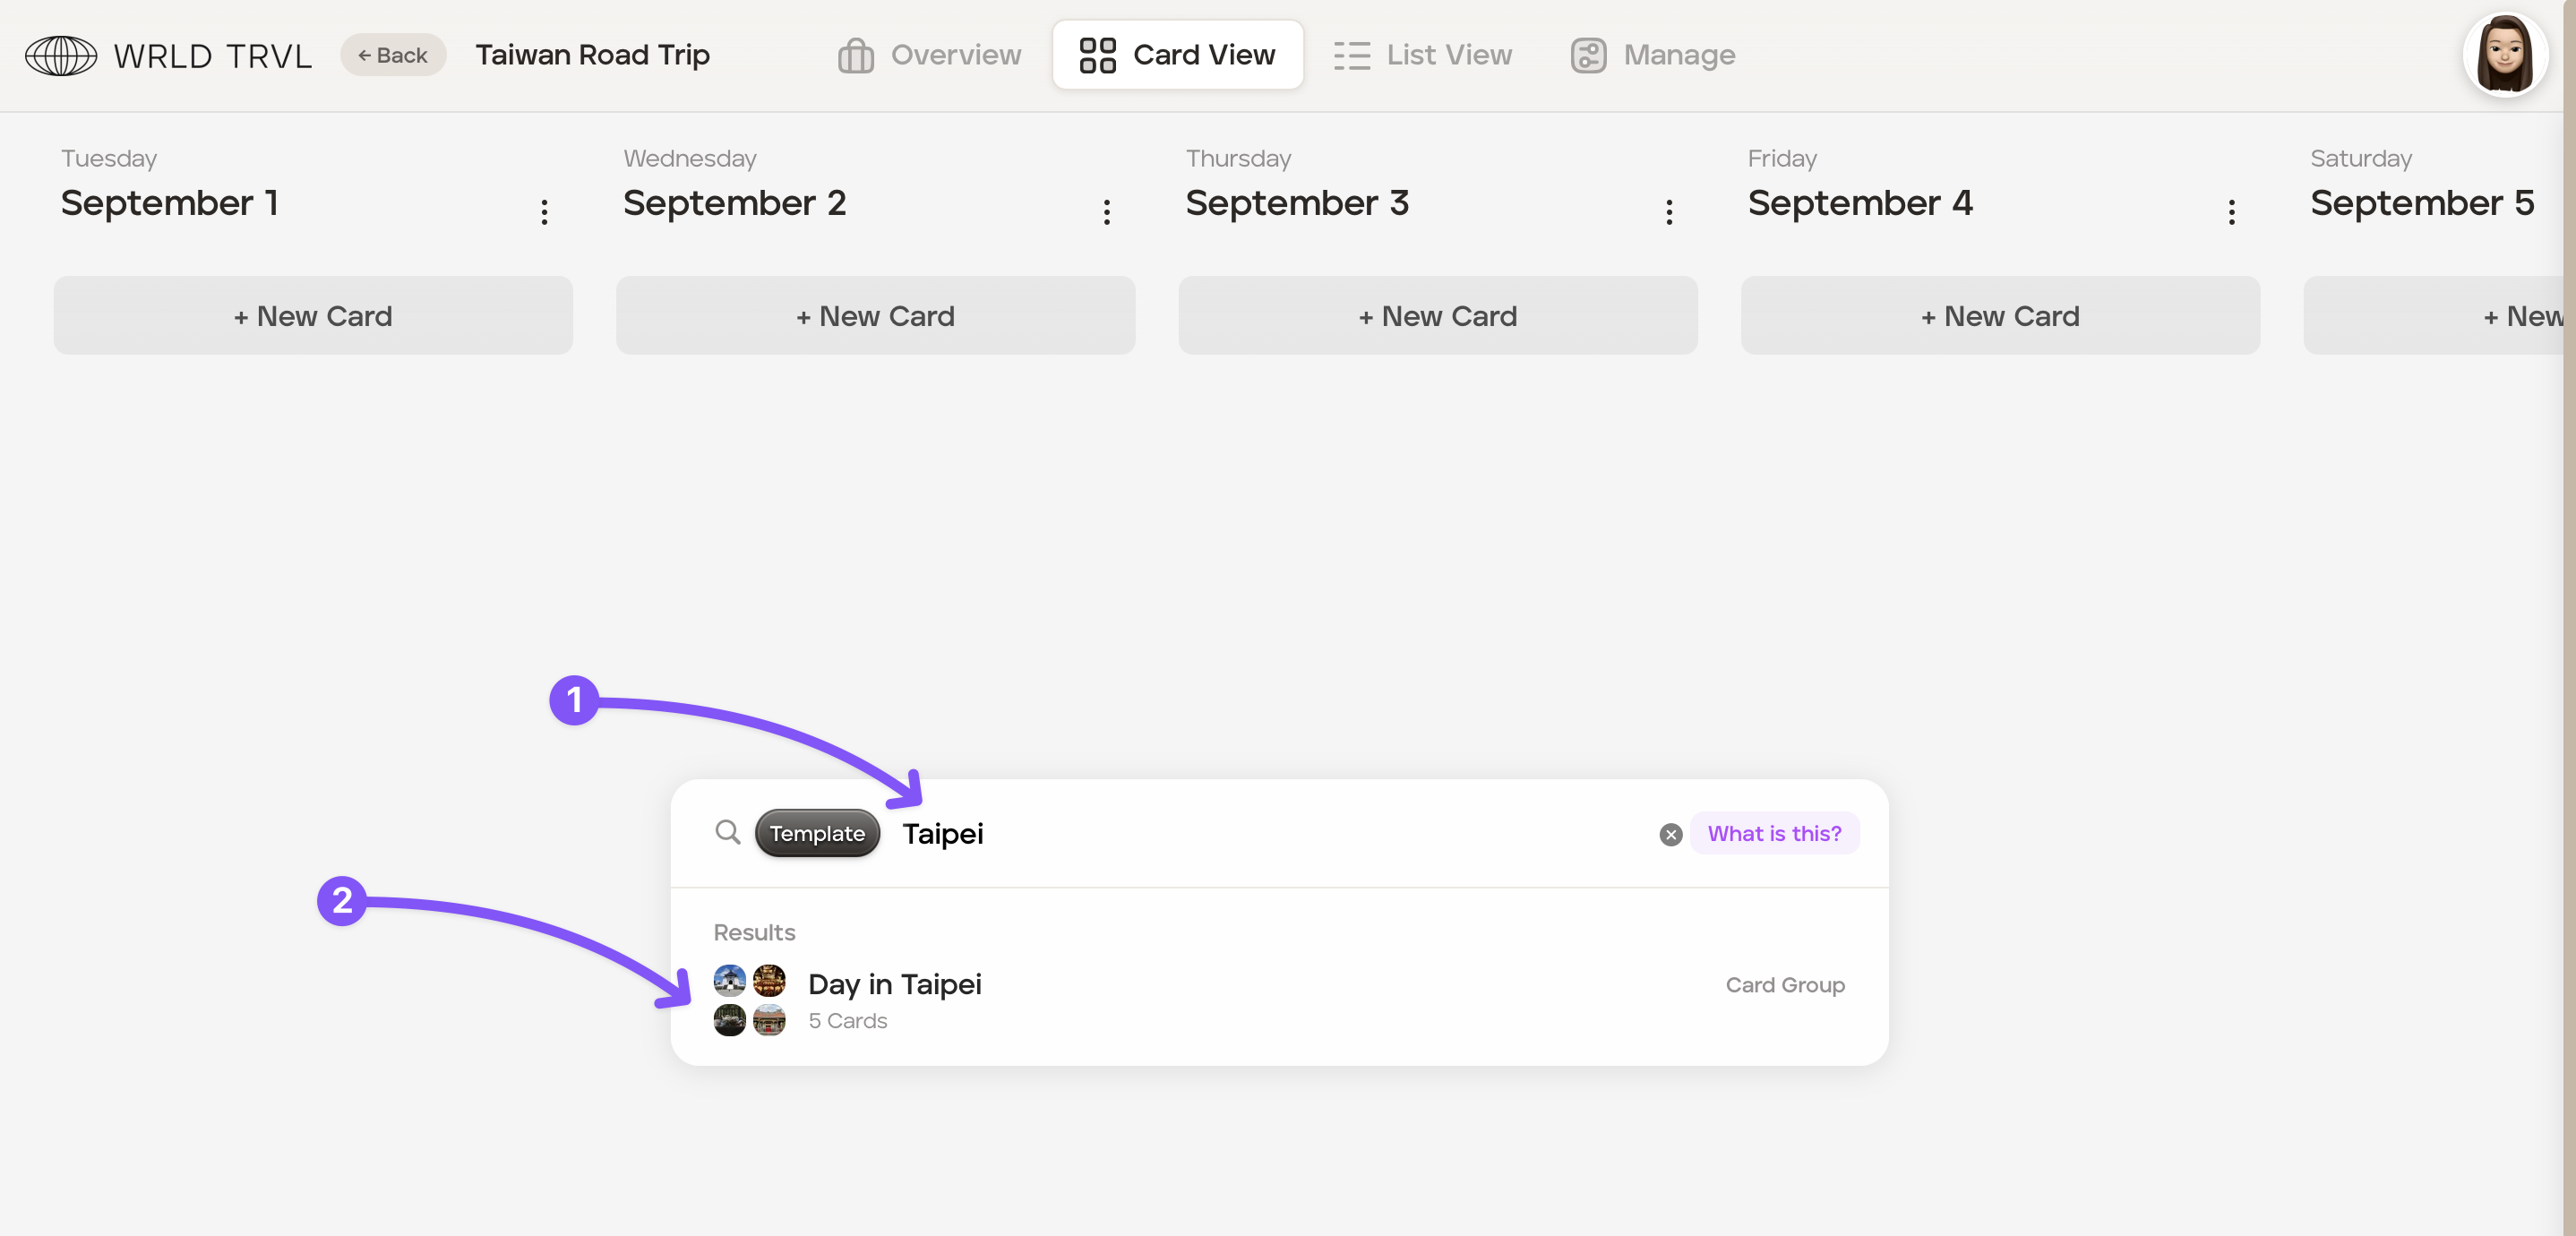Click the Day in Taipei thumbnail images
This screenshot has width=2576, height=1236.
pos(749,1000)
